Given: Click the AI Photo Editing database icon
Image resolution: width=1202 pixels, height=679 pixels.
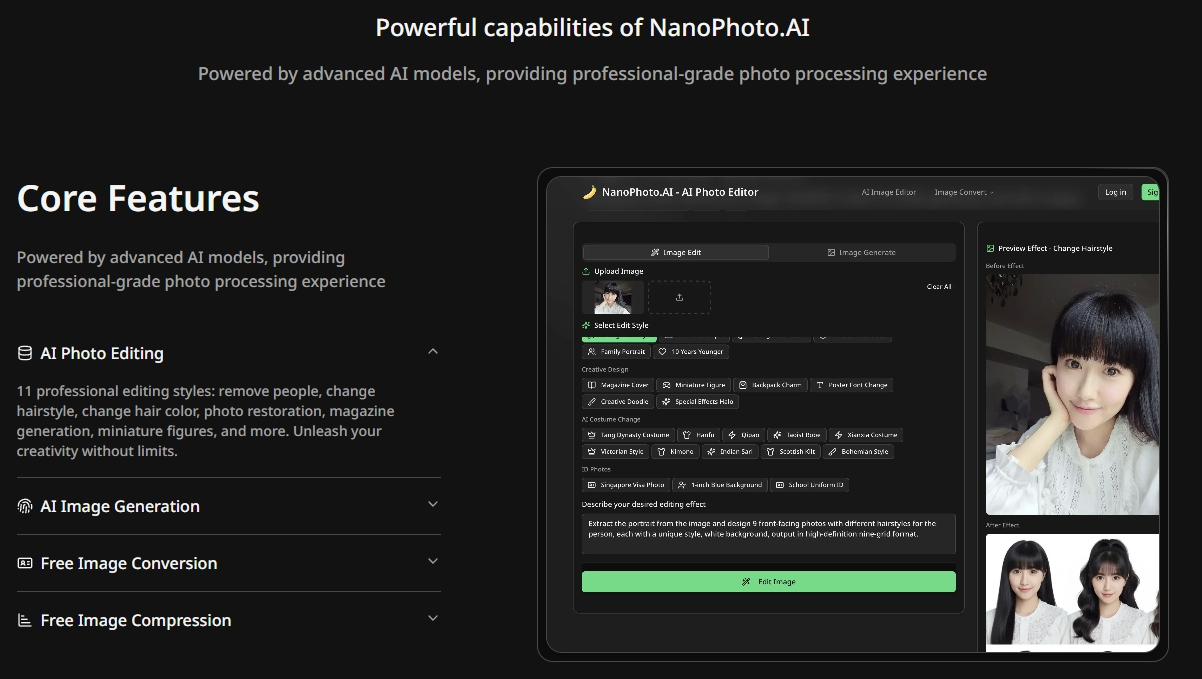Looking at the screenshot, I should pyautogui.click(x=25, y=353).
